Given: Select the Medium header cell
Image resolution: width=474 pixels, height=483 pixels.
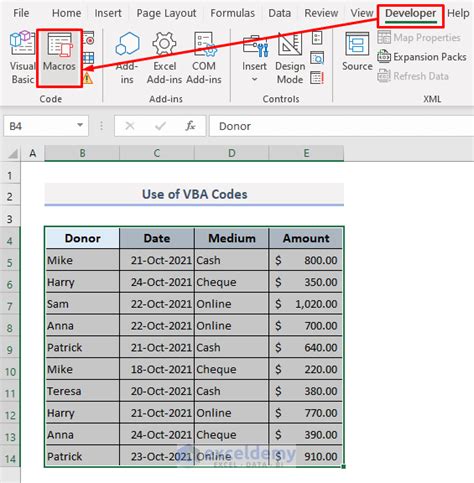Looking at the screenshot, I should [231, 238].
